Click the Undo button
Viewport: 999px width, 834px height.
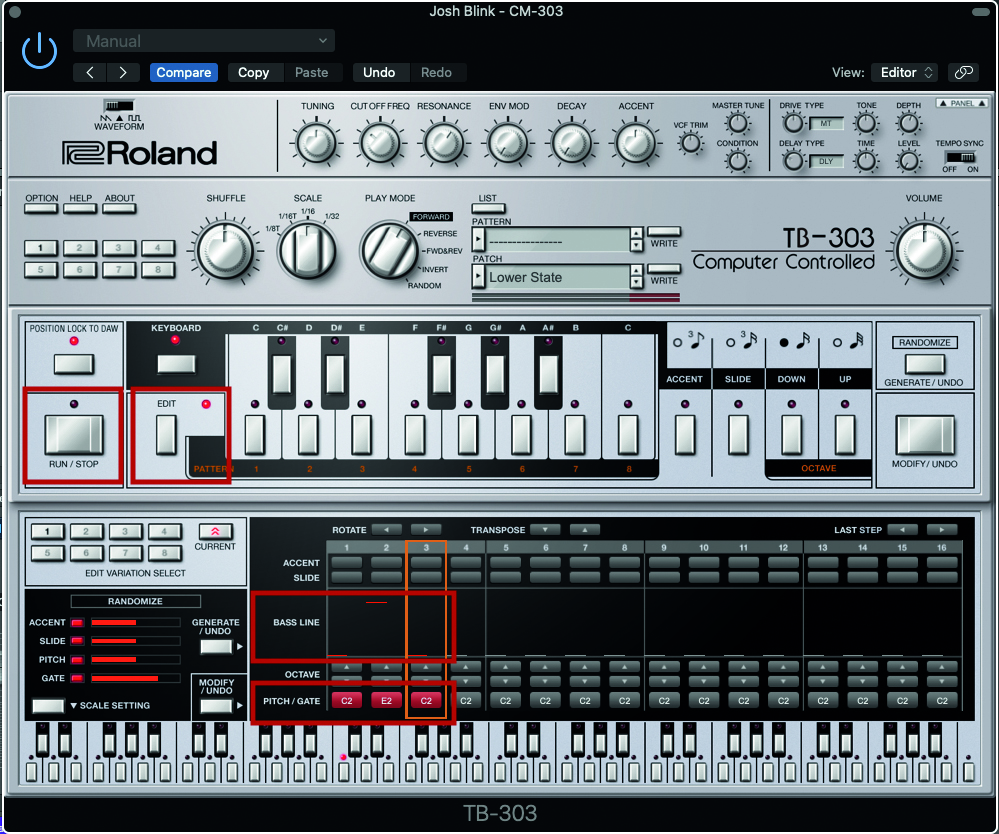pos(379,73)
